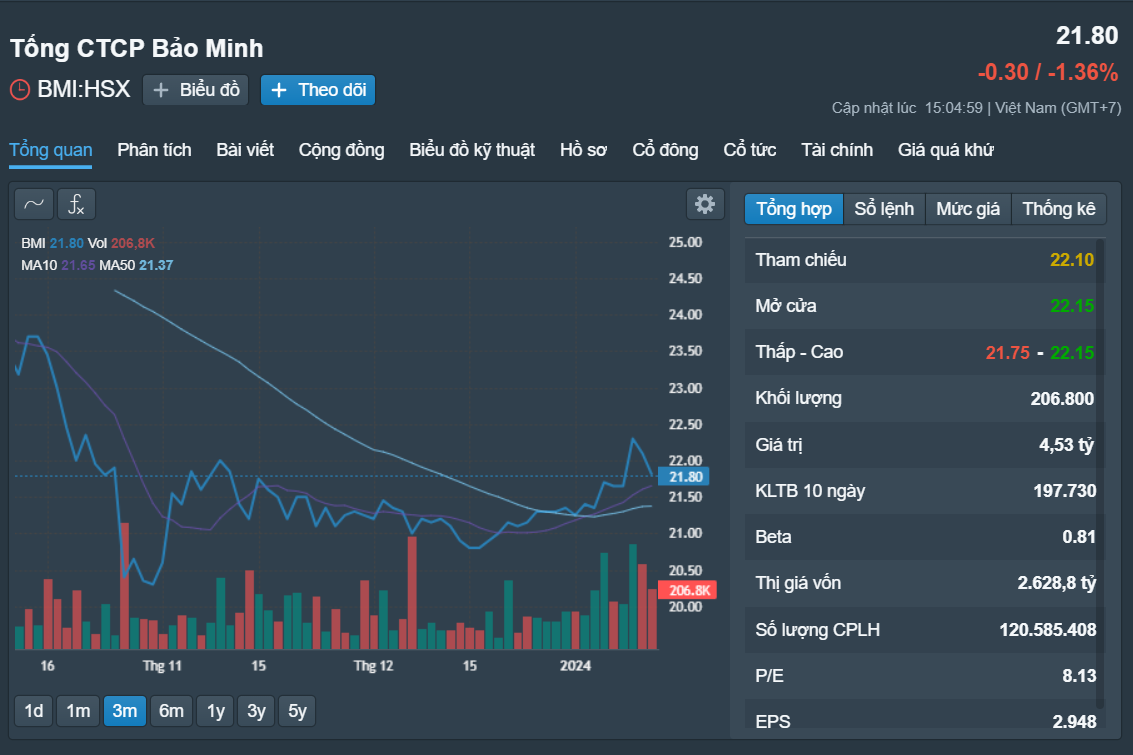Click the P/E value 8.13
The height and width of the screenshot is (755, 1133).
tap(1079, 676)
